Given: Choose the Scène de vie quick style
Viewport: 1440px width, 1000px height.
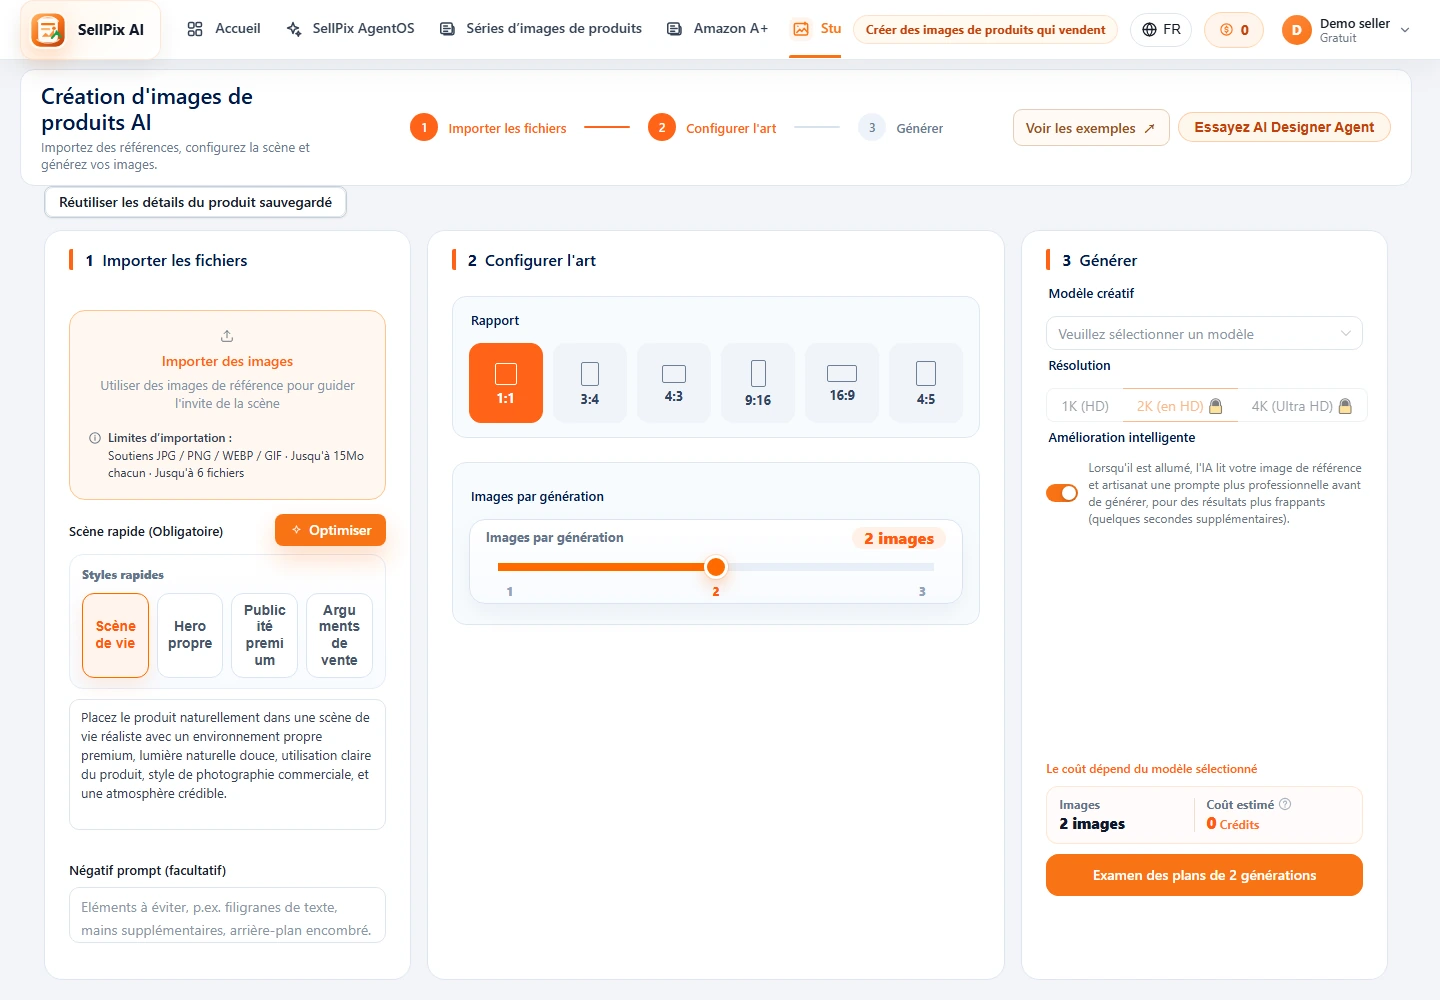Looking at the screenshot, I should (x=115, y=635).
